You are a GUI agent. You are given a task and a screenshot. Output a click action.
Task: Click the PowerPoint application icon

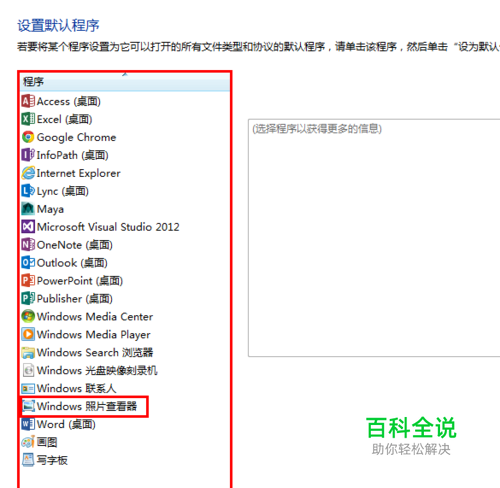click(x=28, y=281)
